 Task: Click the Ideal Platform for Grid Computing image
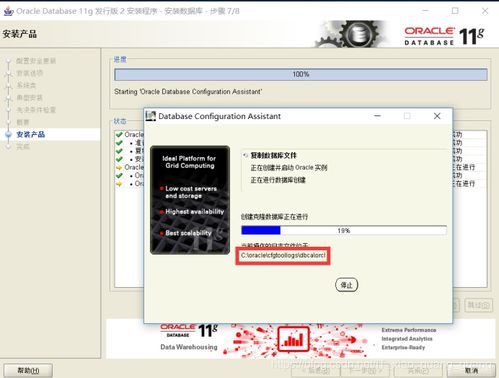(190, 200)
